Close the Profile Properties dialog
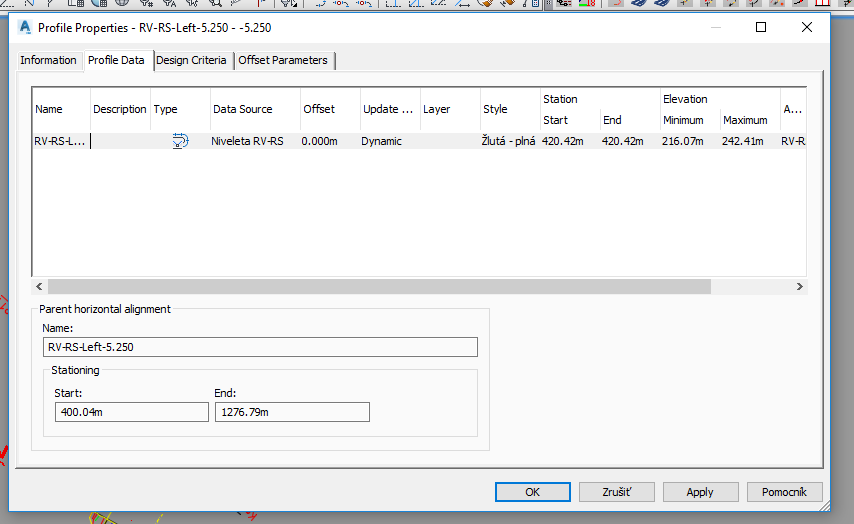 tap(807, 27)
